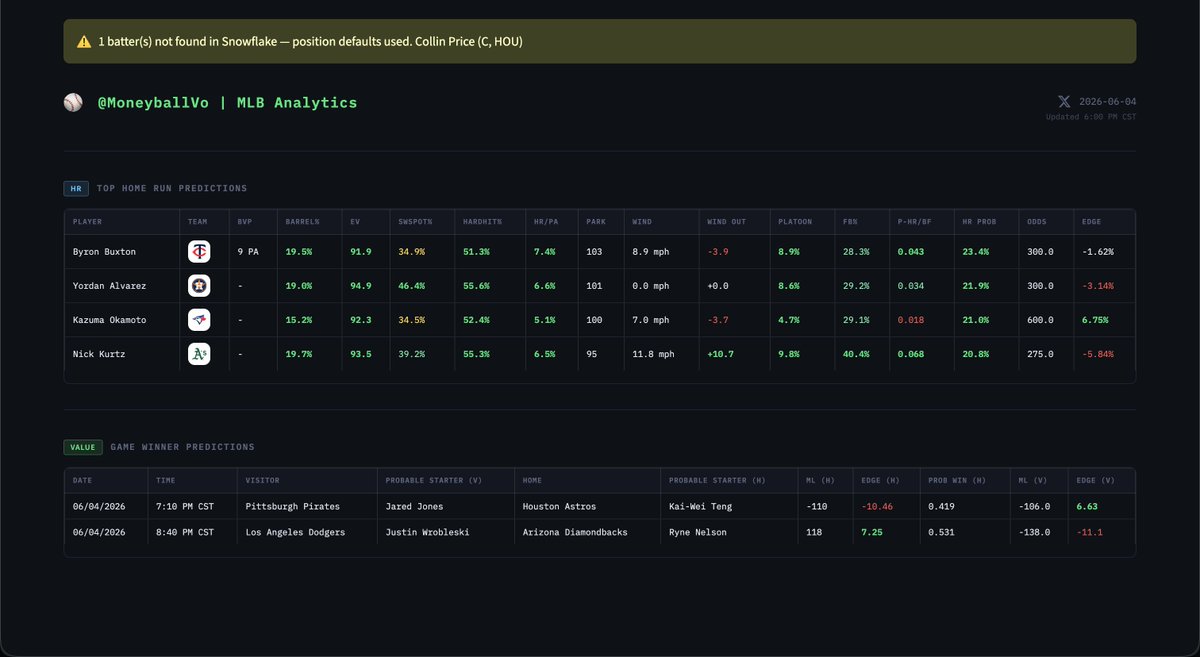Viewport: 1200px width, 657px height.
Task: Click Okamoto's 6.75% edge value
Action: [1094, 320]
